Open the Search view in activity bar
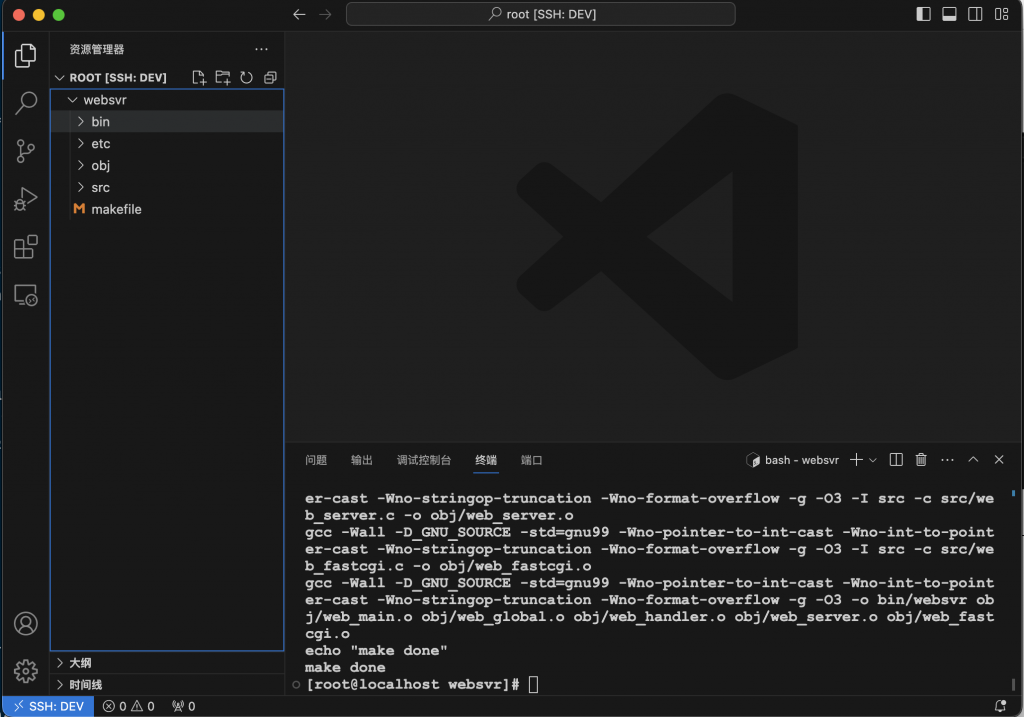The height and width of the screenshot is (717, 1024). tap(26, 103)
